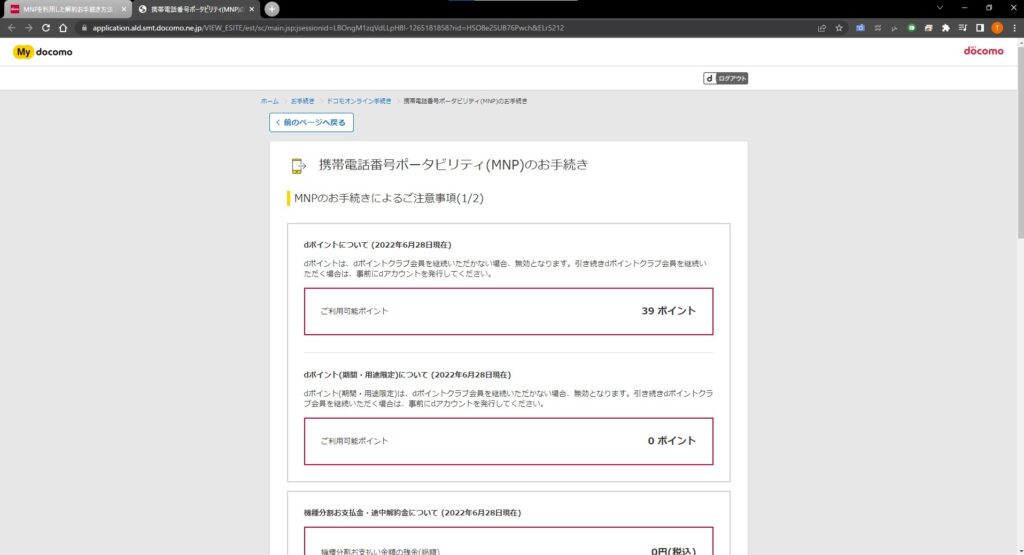Open the browser home page icon
The image size is (1024, 555).
click(63, 28)
